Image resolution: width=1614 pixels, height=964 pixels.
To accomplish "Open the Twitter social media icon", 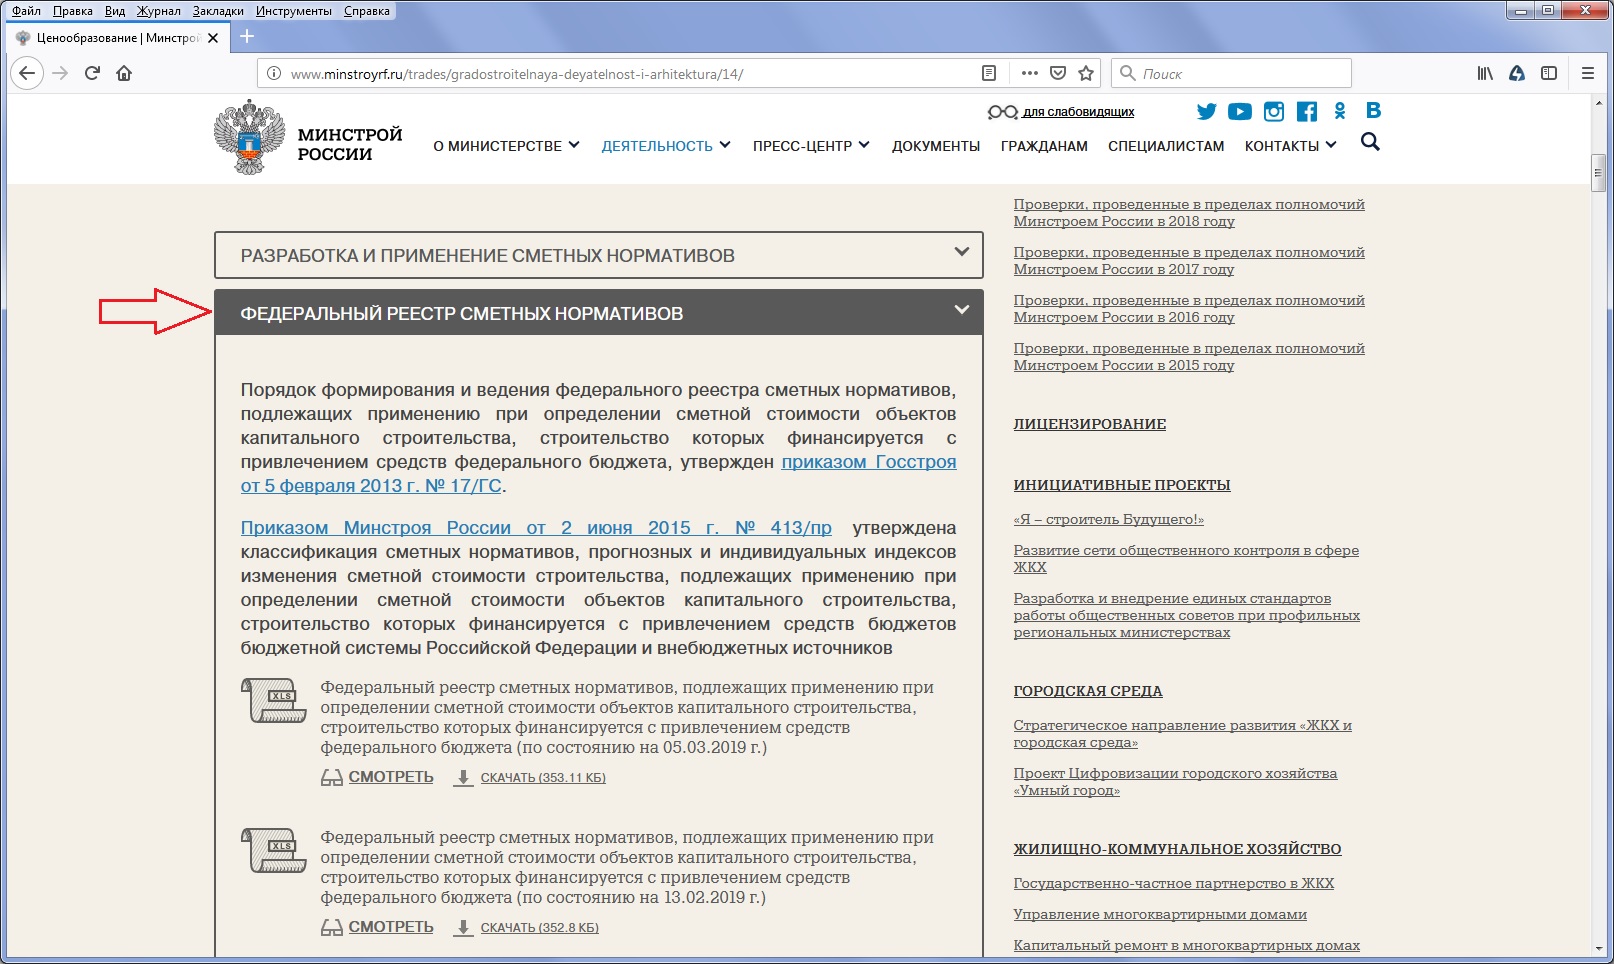I will point(1206,111).
